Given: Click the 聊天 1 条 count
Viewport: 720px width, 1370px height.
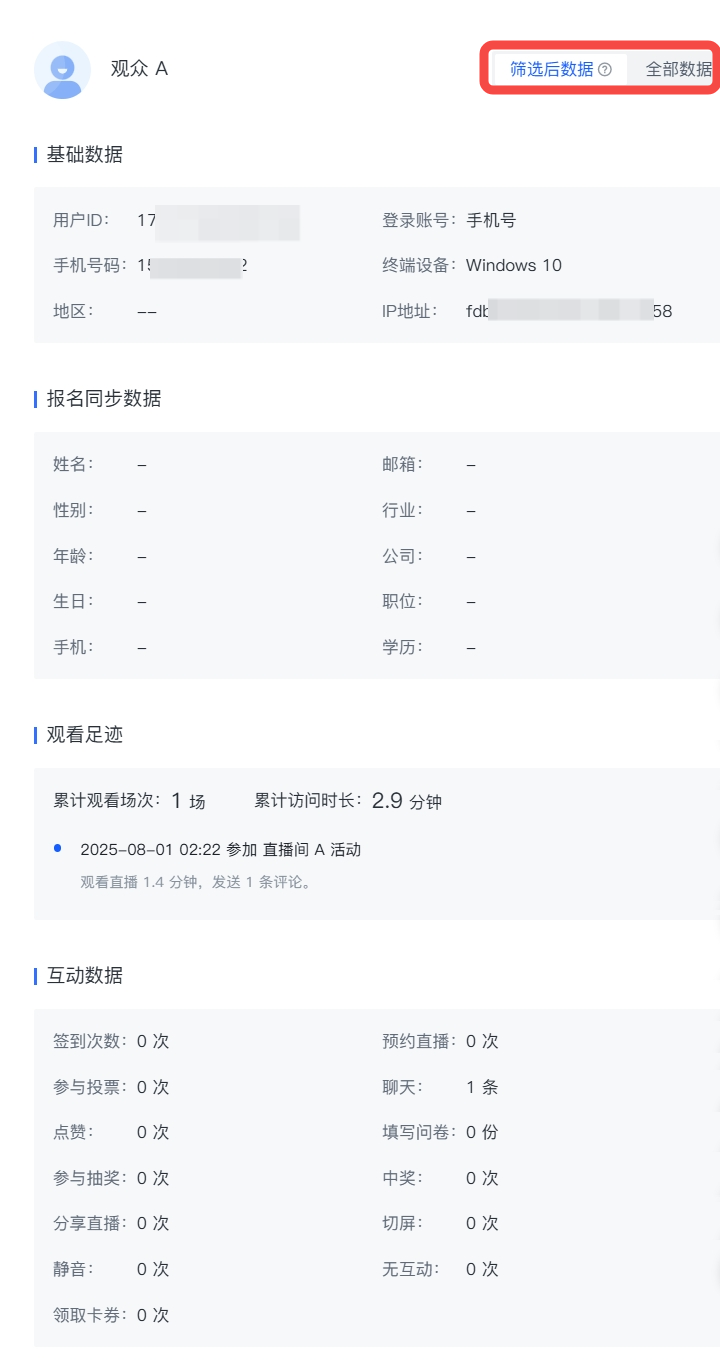Looking at the screenshot, I should point(482,1087).
